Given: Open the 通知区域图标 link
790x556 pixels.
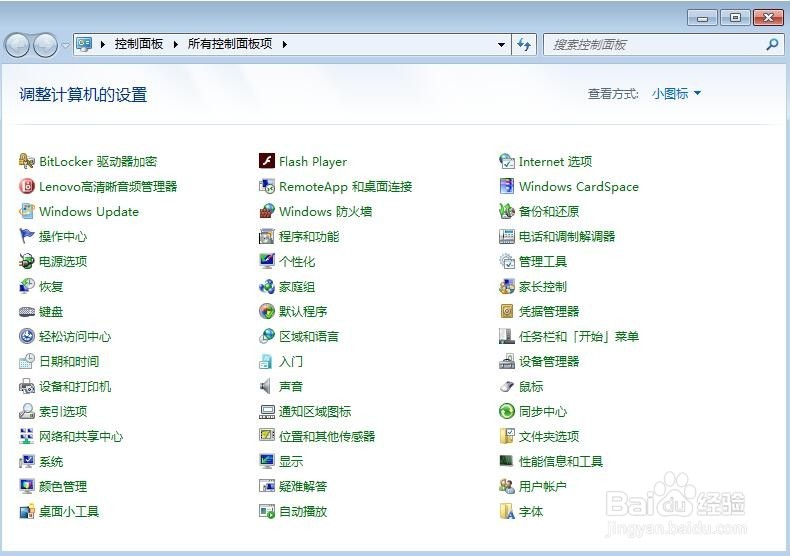Looking at the screenshot, I should tap(315, 411).
